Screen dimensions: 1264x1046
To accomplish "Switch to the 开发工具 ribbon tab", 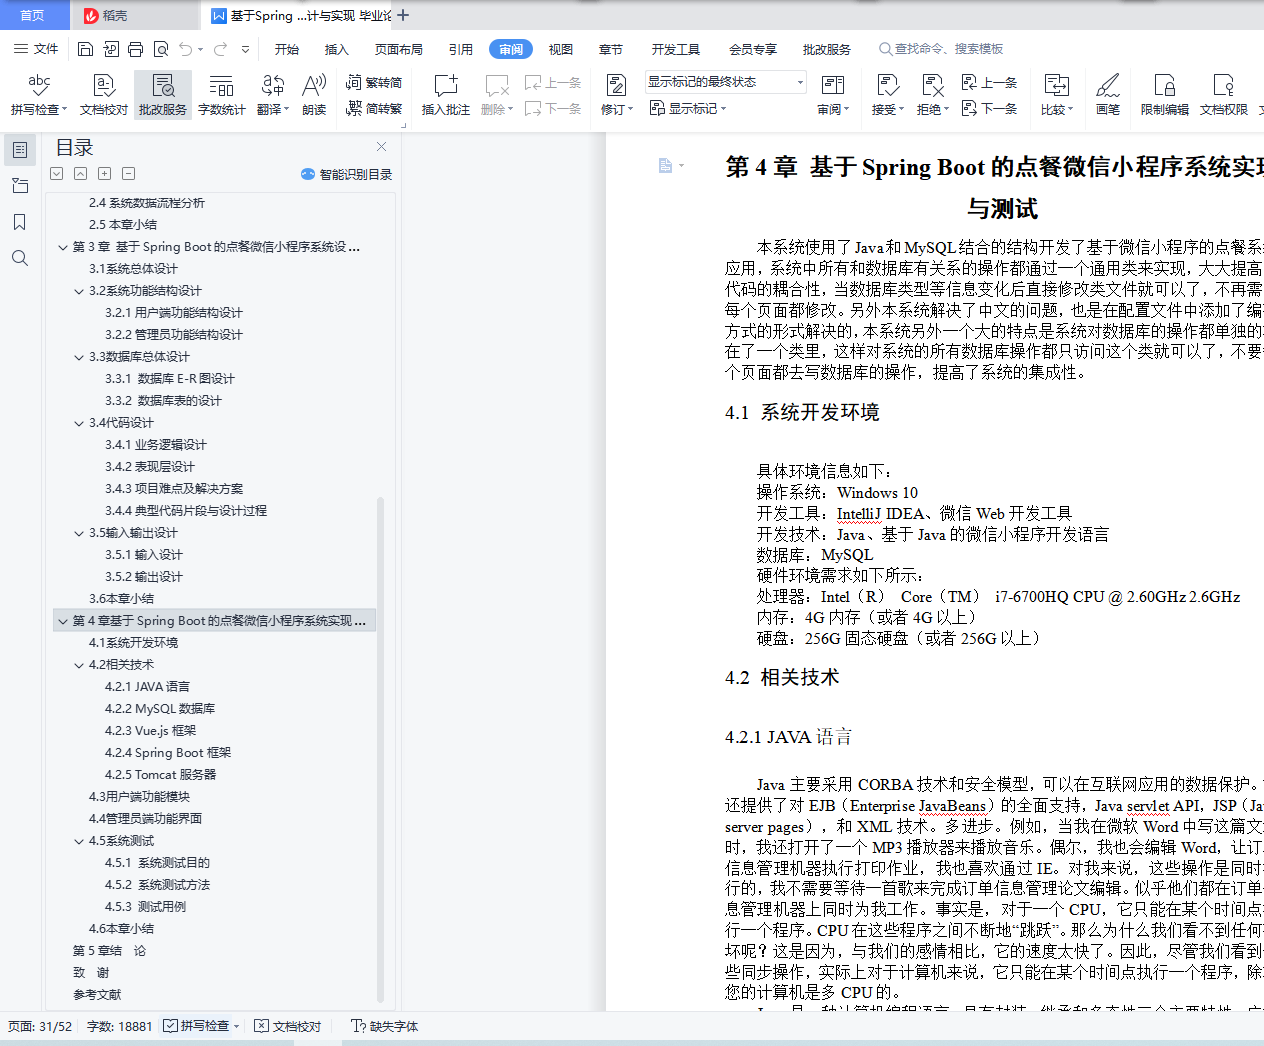I will [x=676, y=49].
